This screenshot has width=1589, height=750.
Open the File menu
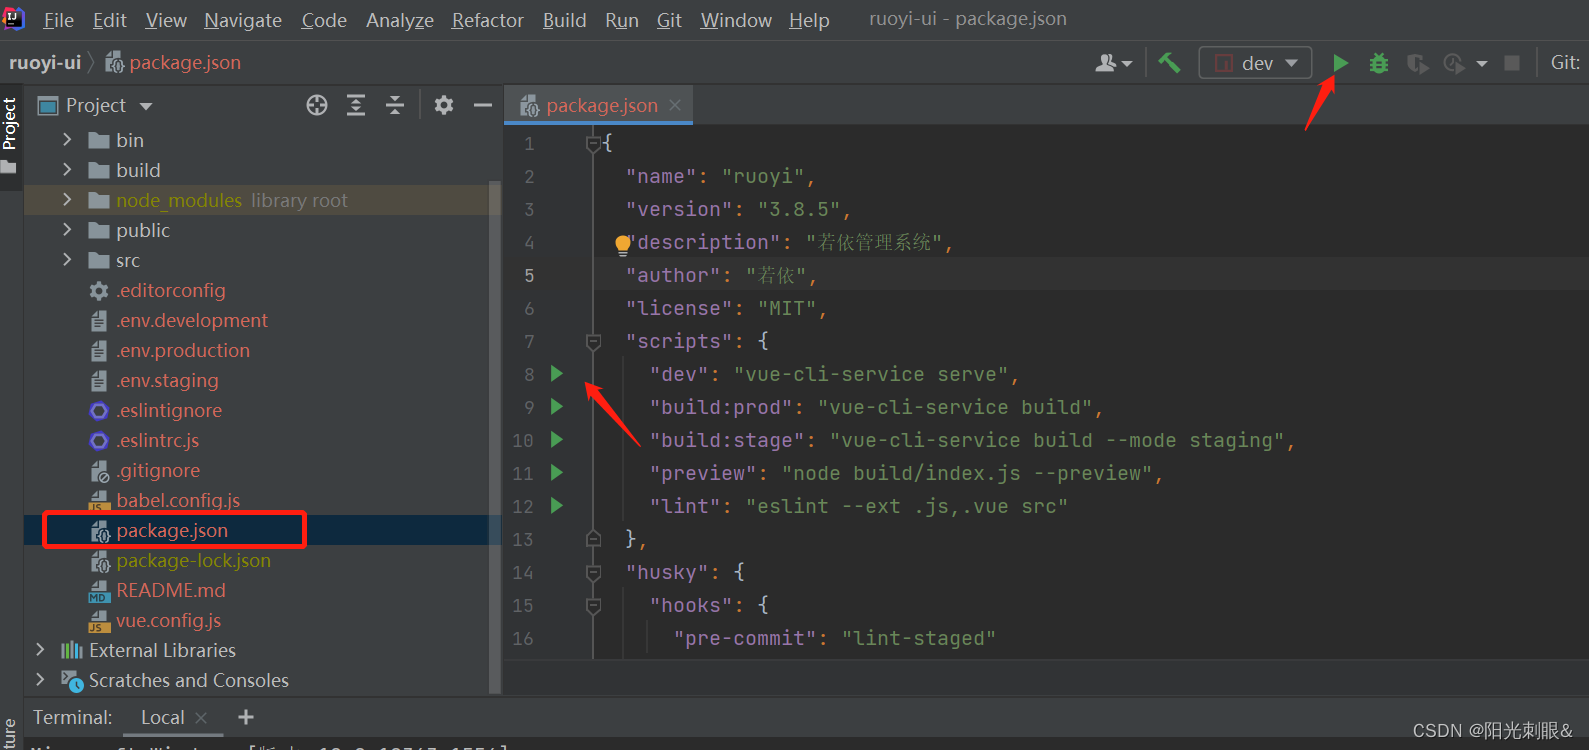coord(59,20)
